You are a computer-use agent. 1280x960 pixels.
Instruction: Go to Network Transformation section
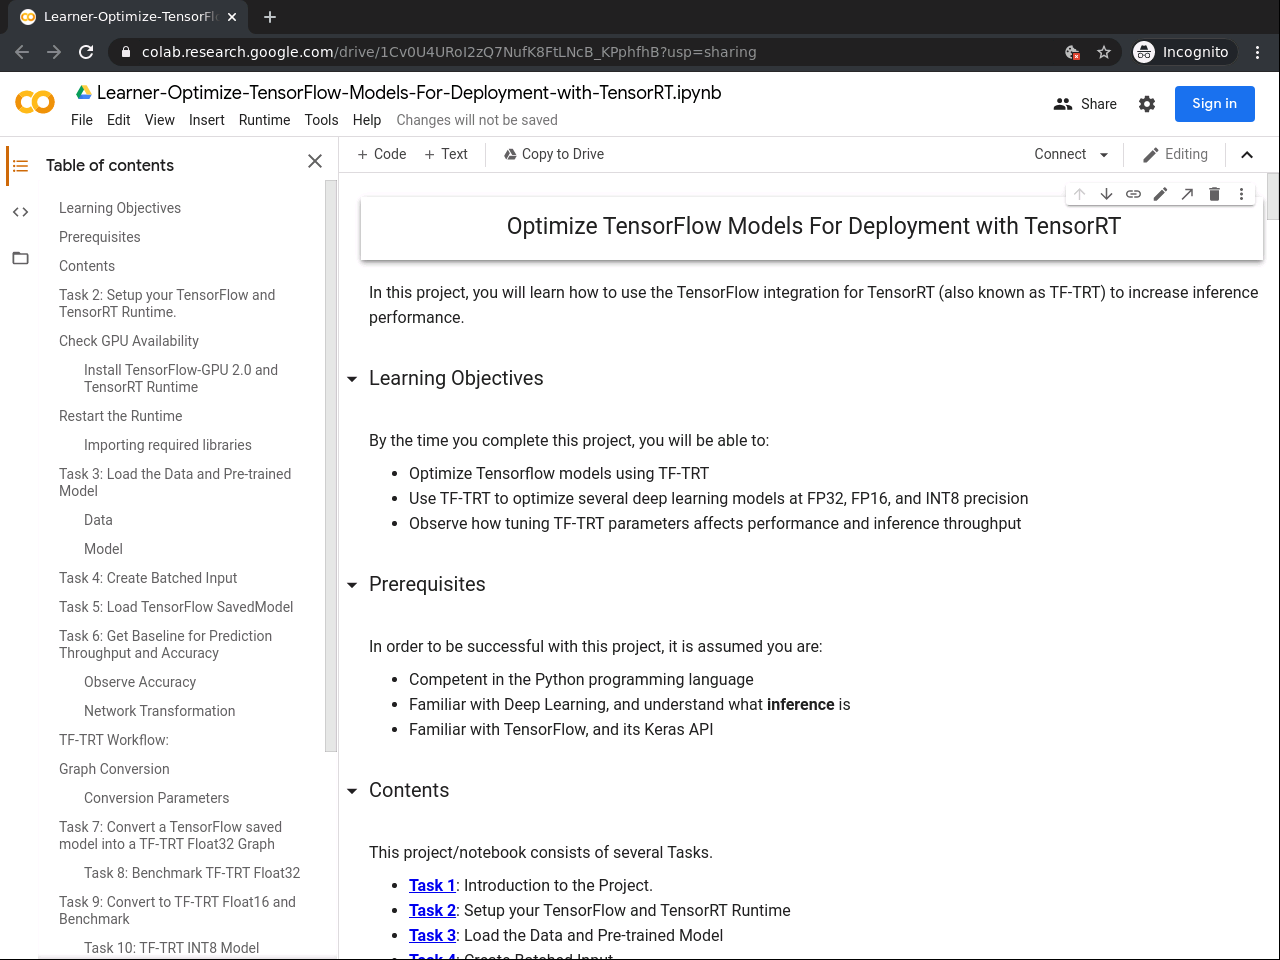(160, 711)
